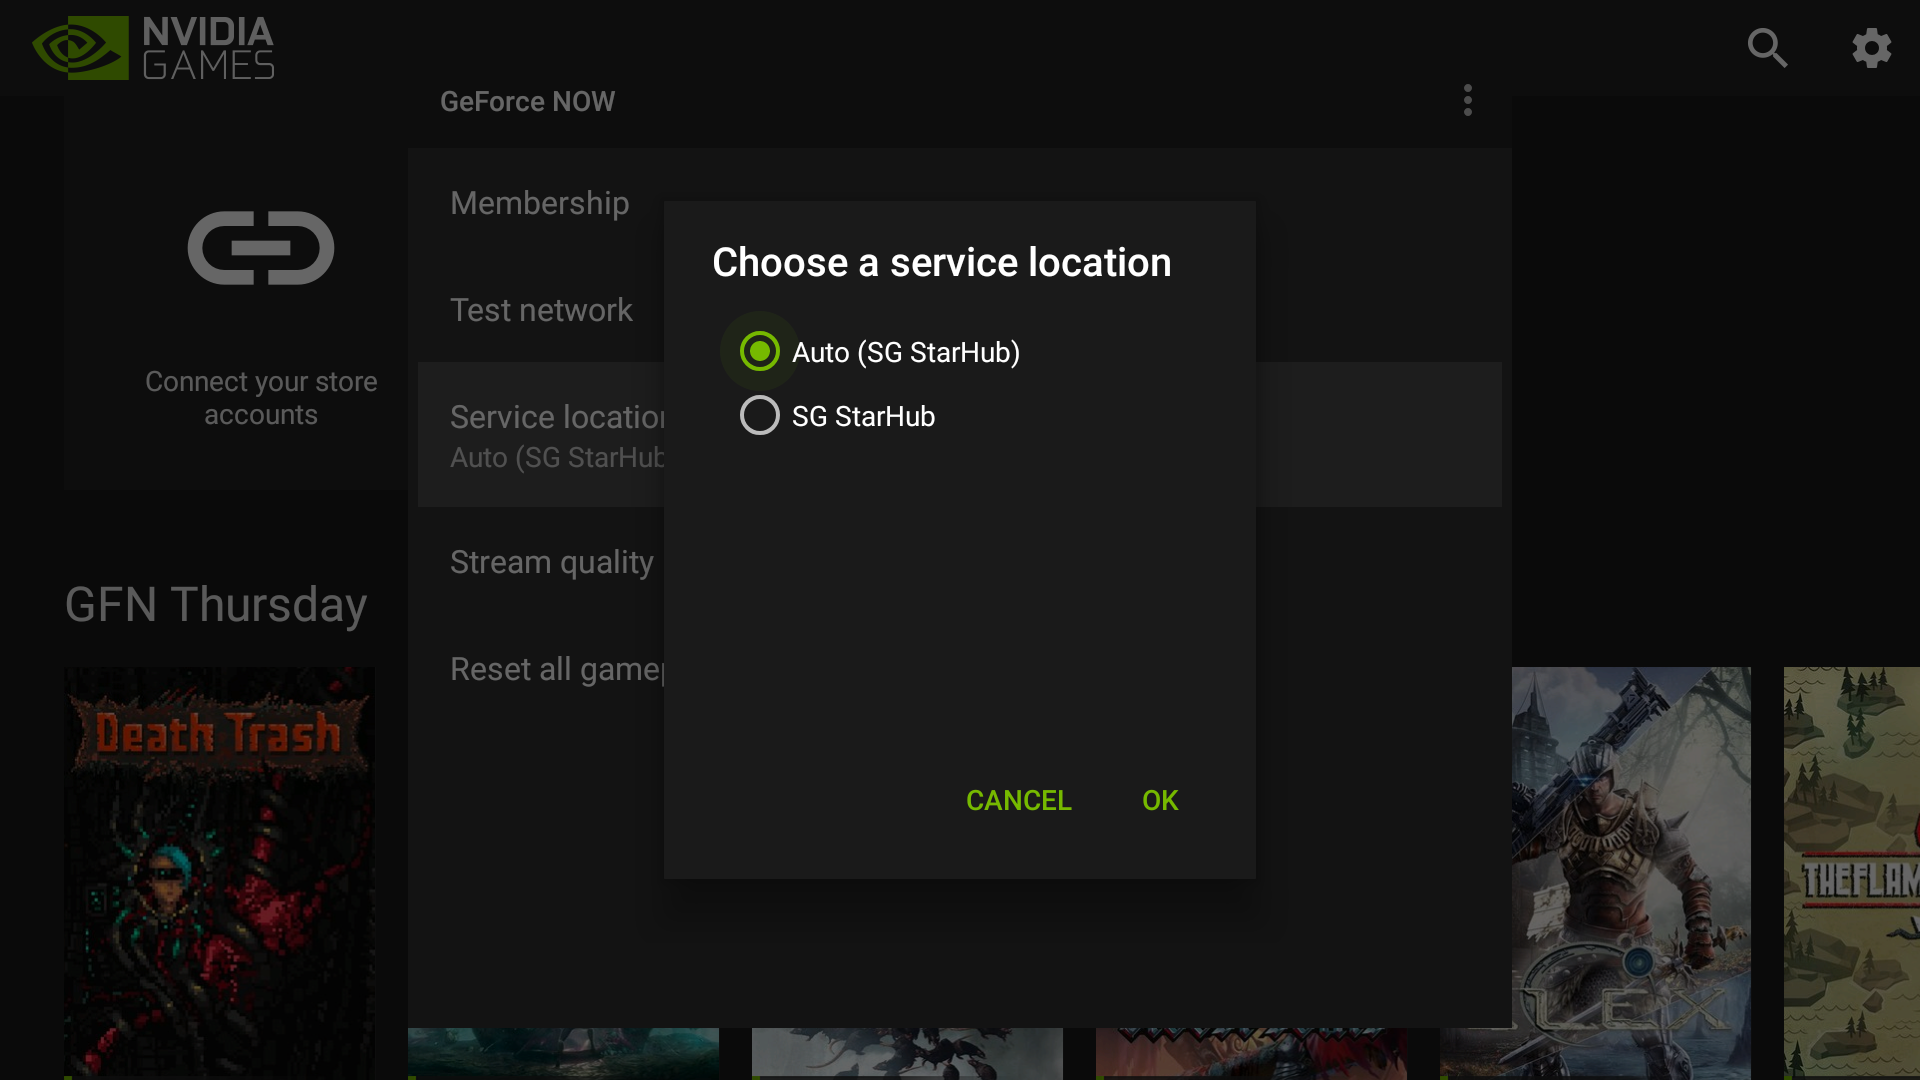The width and height of the screenshot is (1920, 1080).
Task: Select the SG StarHub radio button
Action: 760,415
